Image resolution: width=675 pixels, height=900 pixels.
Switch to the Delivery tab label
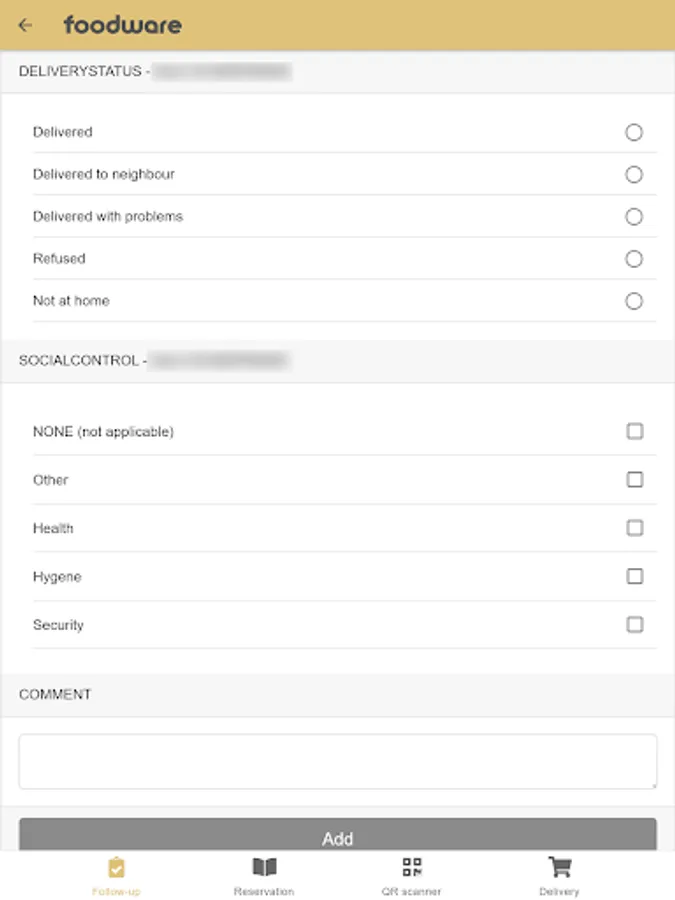[559, 891]
